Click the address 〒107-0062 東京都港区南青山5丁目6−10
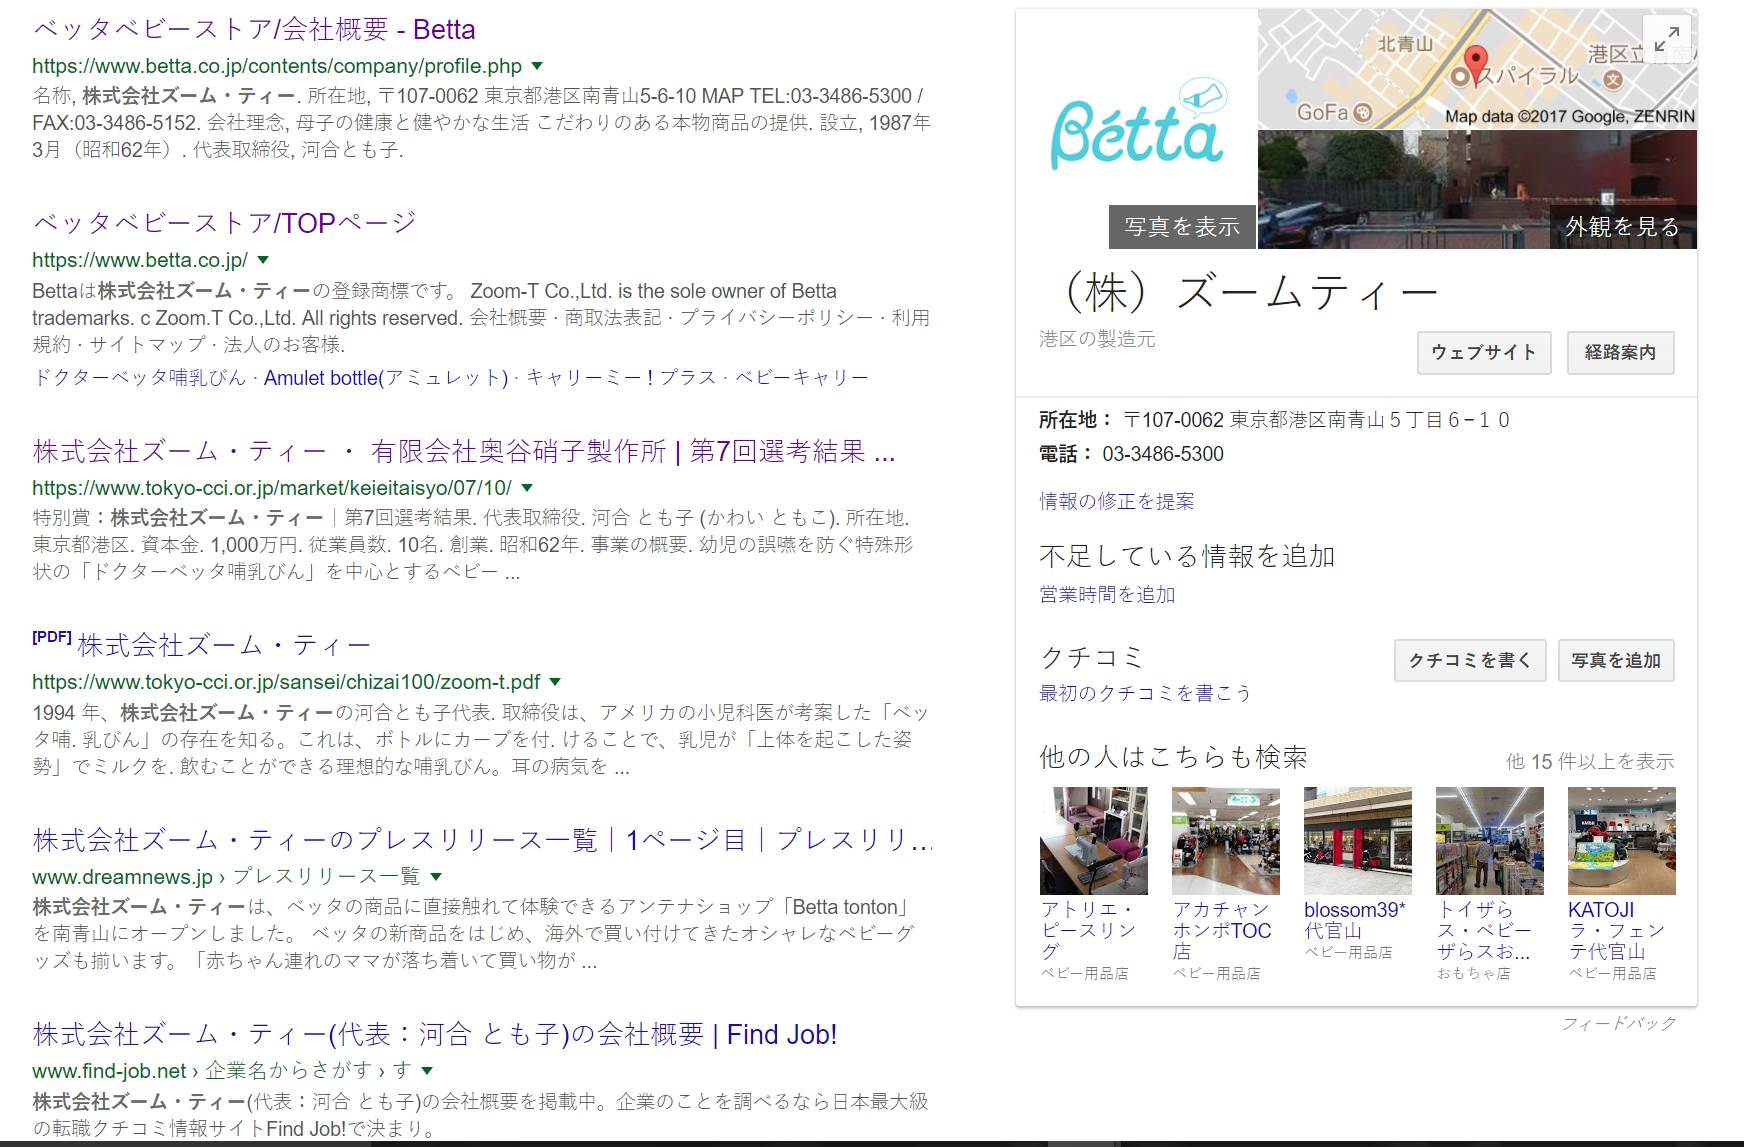Screen dimensions: 1744x1147 click(x=1316, y=420)
